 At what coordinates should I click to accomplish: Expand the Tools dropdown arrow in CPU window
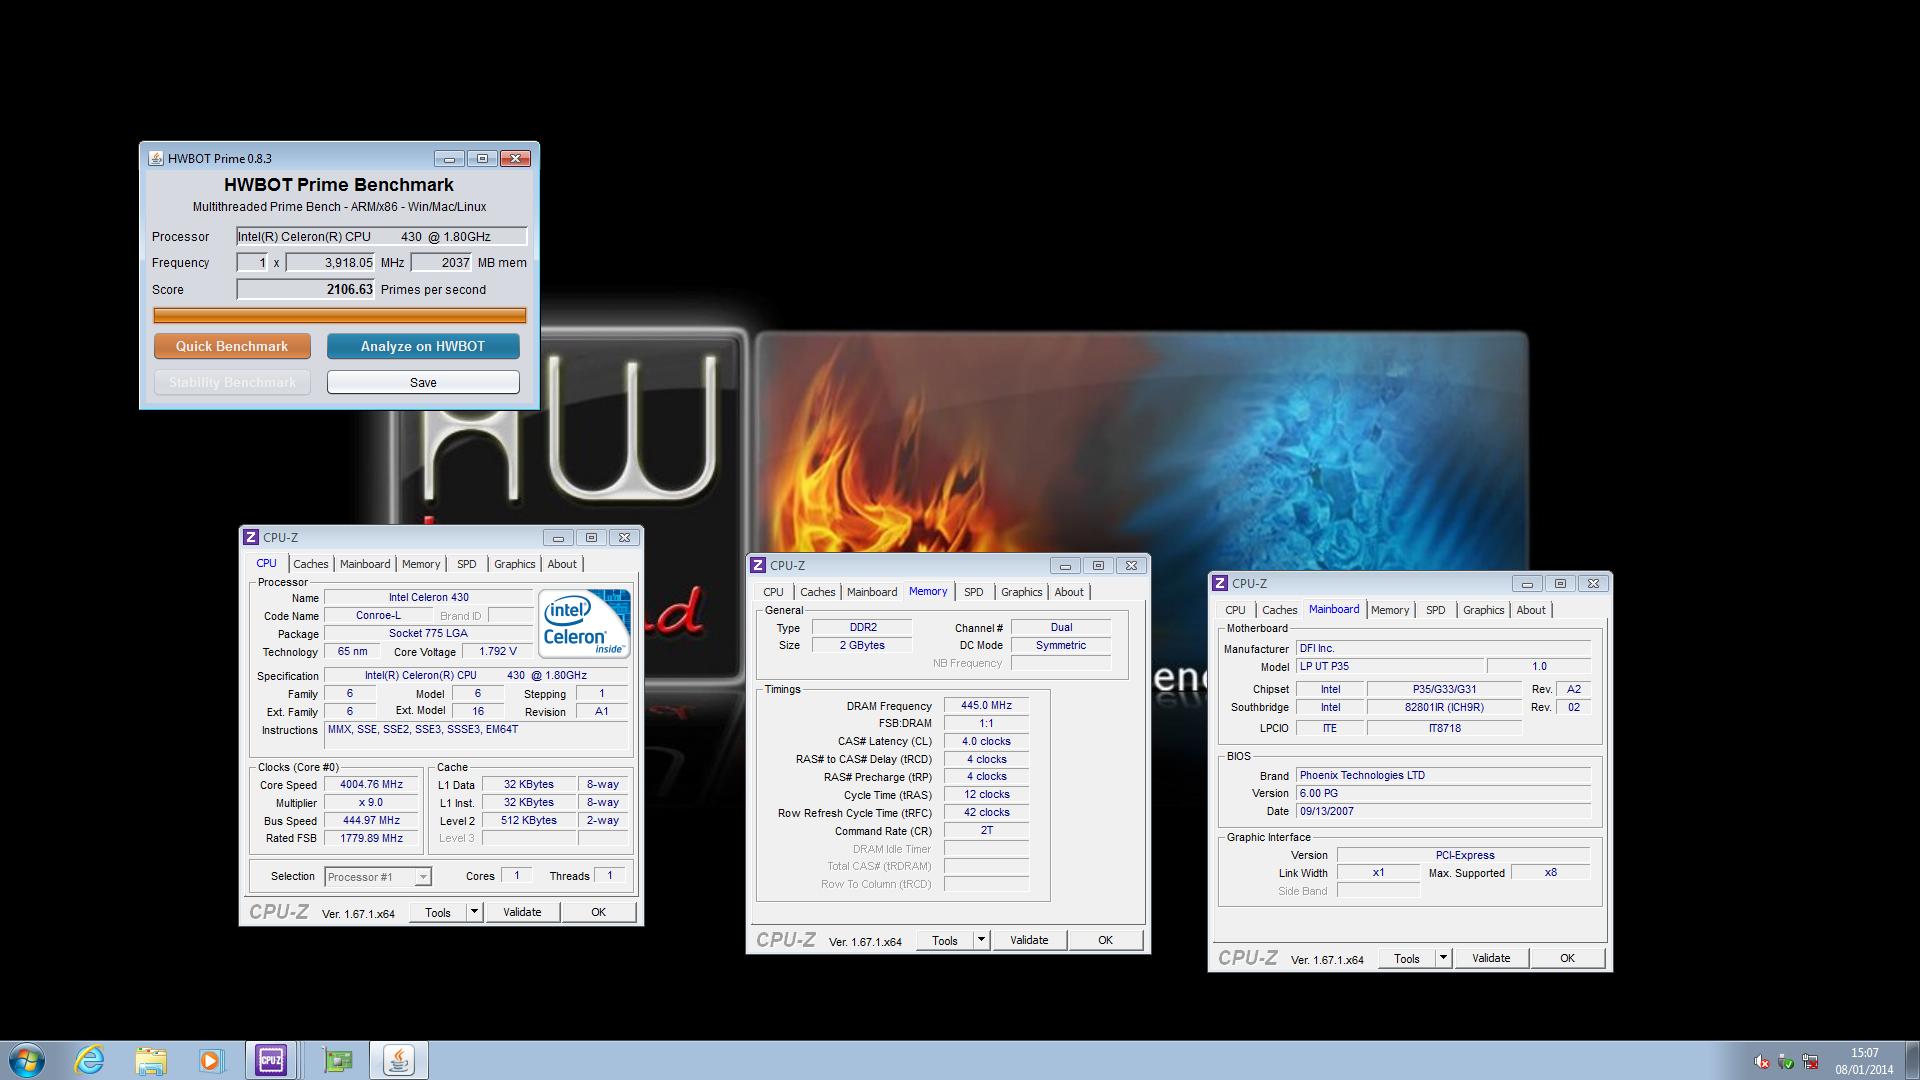point(475,912)
